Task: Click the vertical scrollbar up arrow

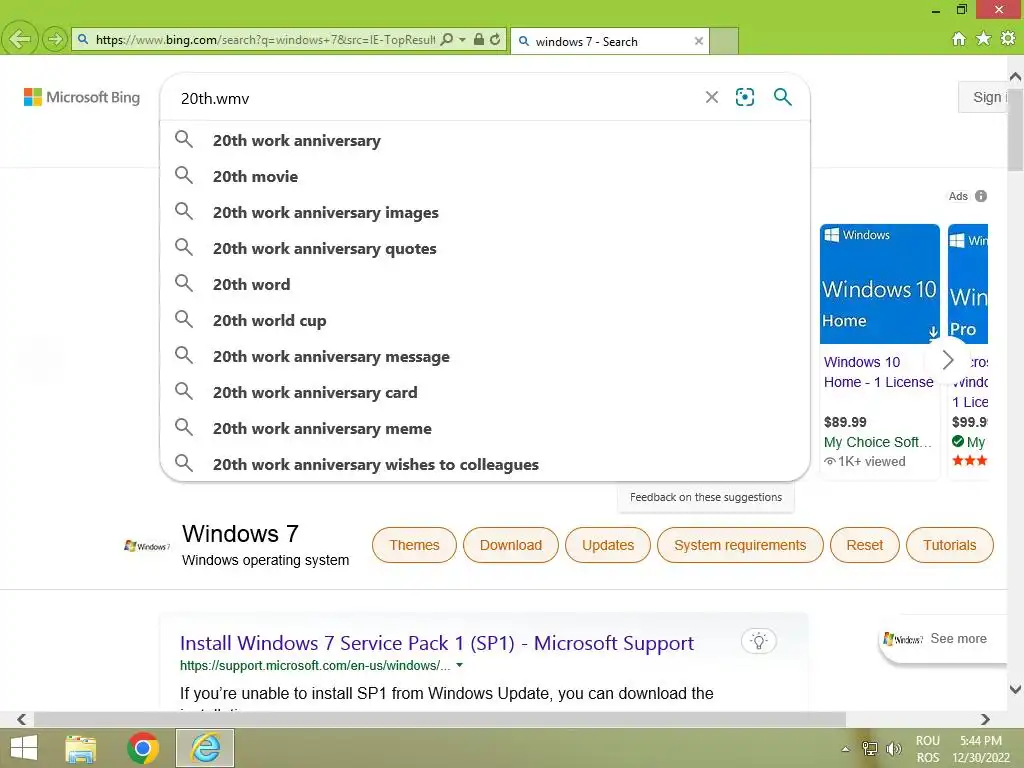Action: (x=1016, y=76)
